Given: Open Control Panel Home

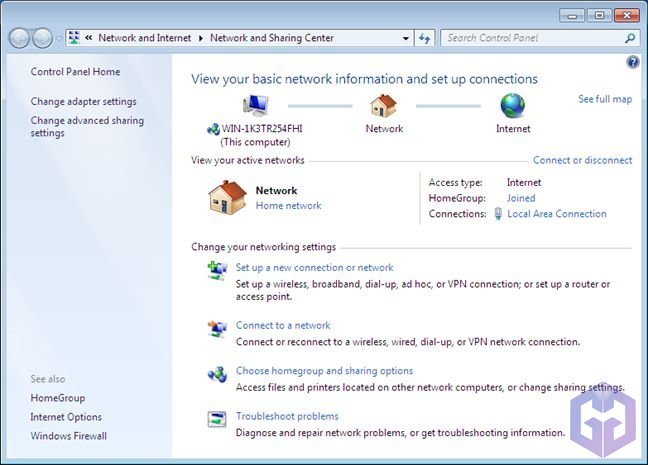Looking at the screenshot, I should pyautogui.click(x=75, y=72).
